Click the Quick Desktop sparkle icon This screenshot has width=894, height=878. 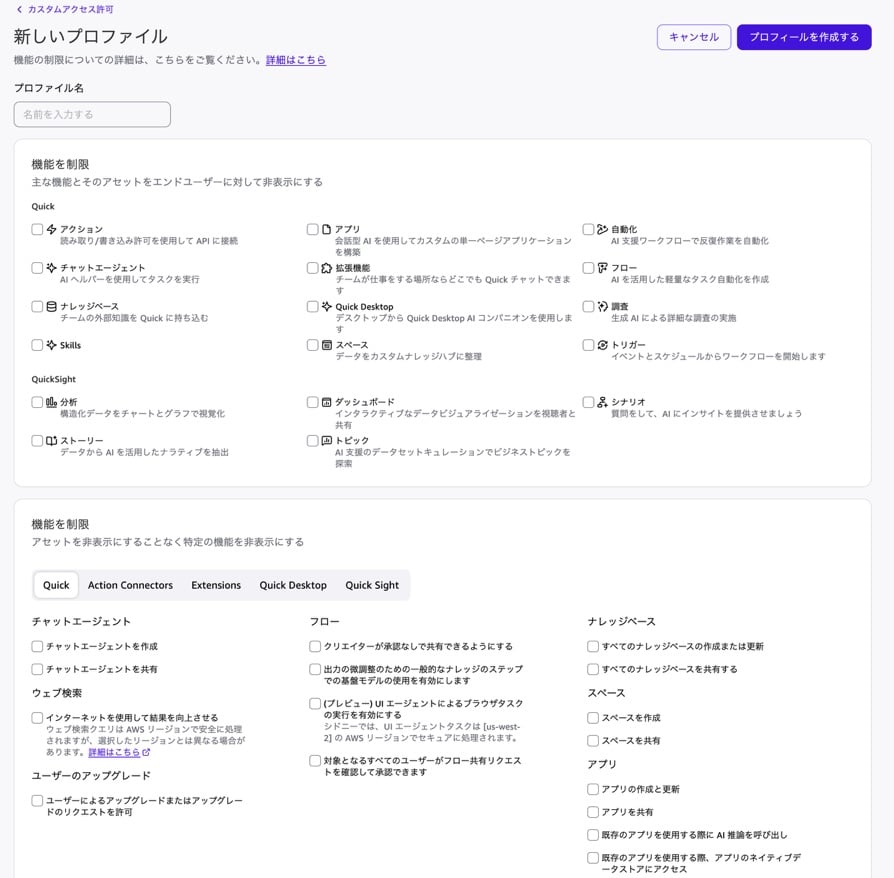(327, 307)
